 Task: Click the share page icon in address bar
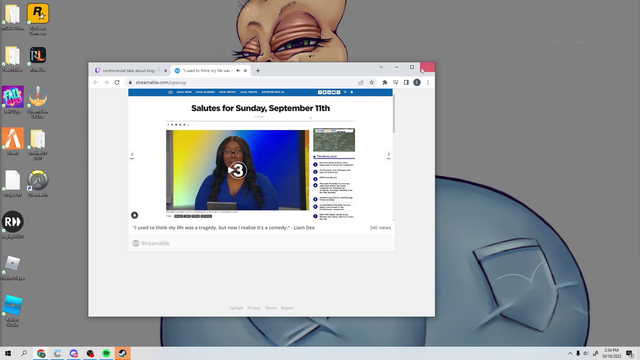click(x=361, y=82)
